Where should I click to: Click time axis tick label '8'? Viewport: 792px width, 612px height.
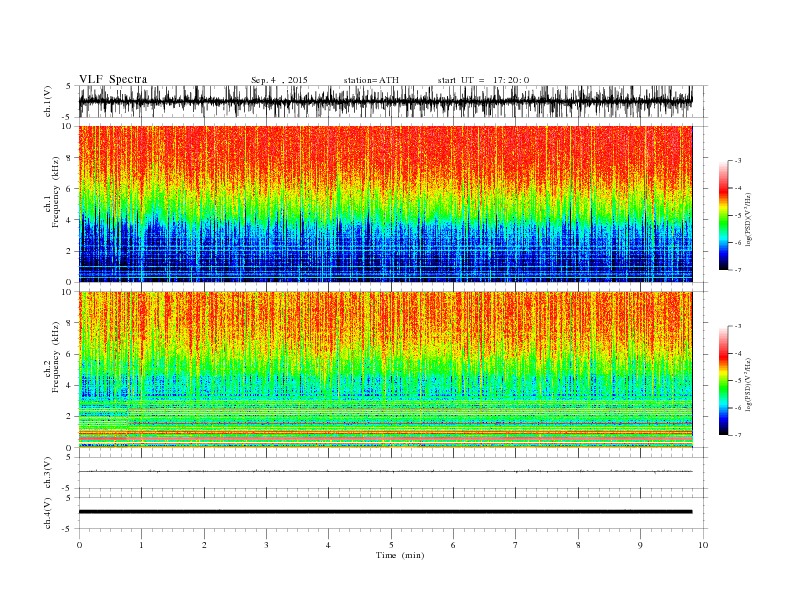[x=578, y=545]
